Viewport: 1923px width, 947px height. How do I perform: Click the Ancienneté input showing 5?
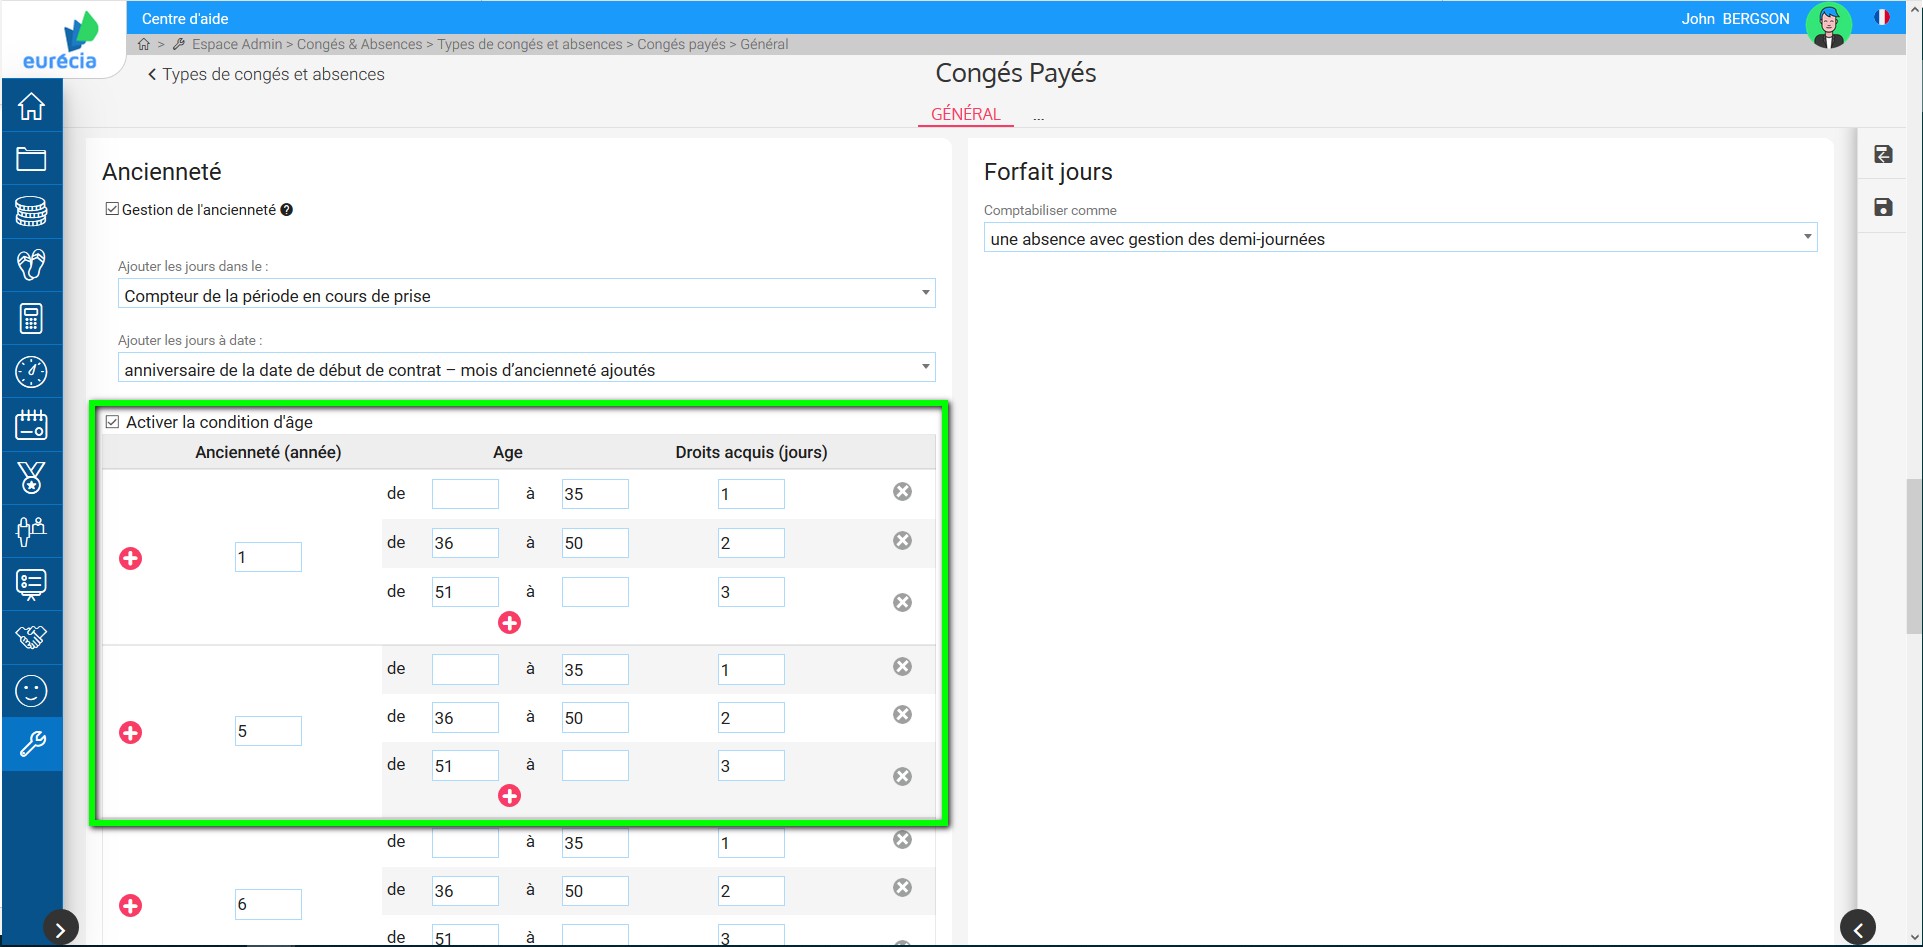[268, 731]
